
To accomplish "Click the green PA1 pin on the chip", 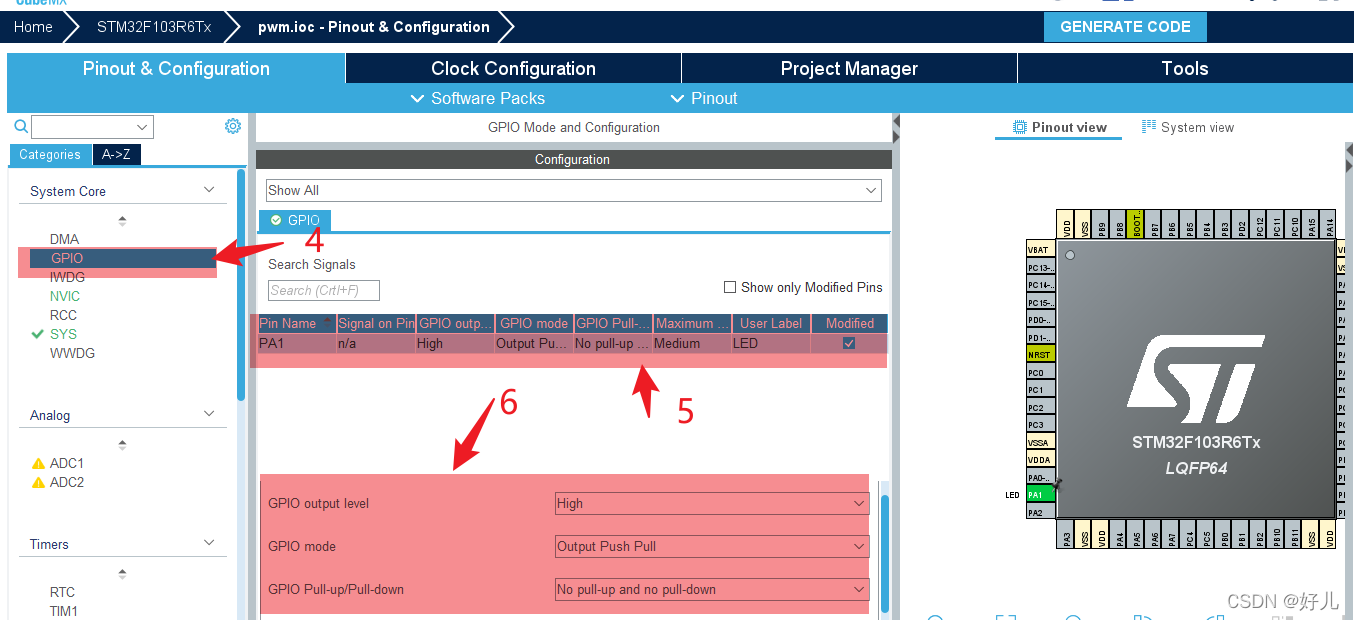I will [1041, 494].
